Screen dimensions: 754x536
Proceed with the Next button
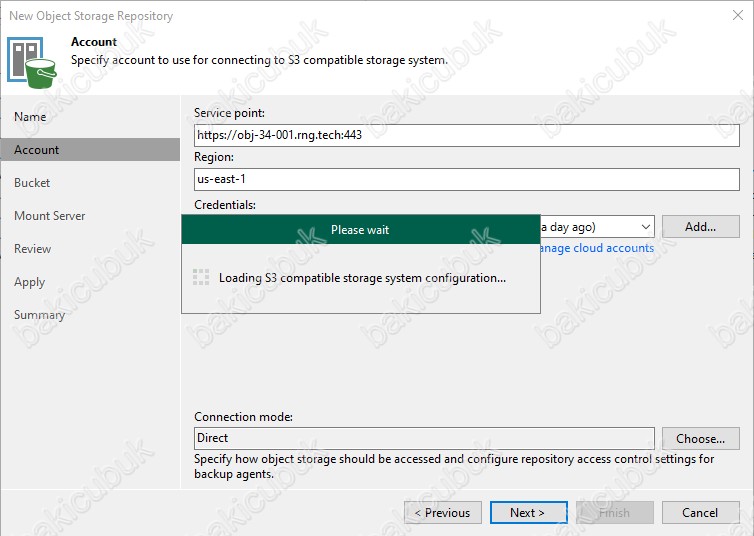click(x=528, y=513)
